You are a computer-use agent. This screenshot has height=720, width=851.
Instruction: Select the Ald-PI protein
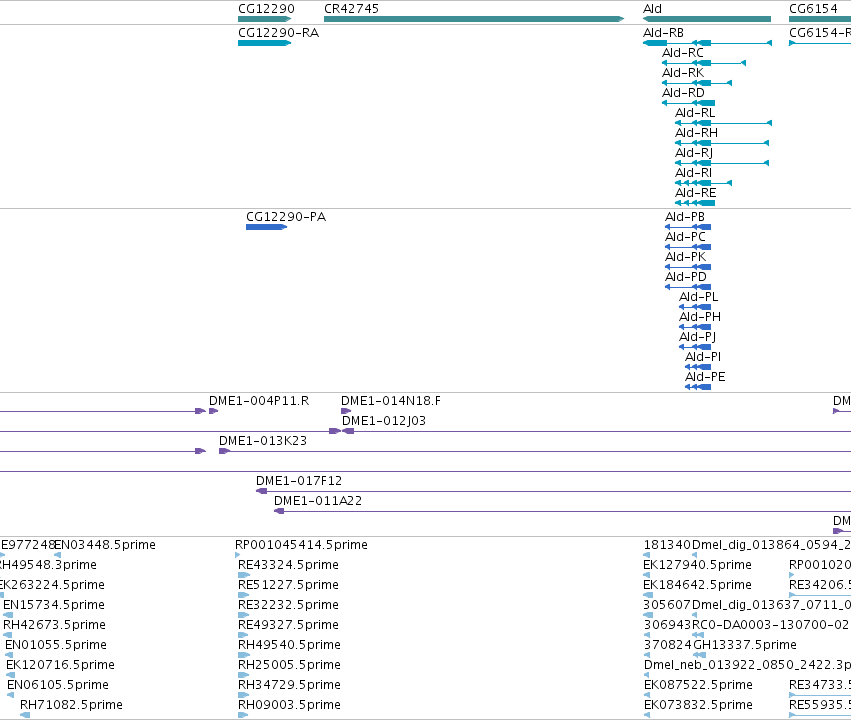(x=698, y=367)
